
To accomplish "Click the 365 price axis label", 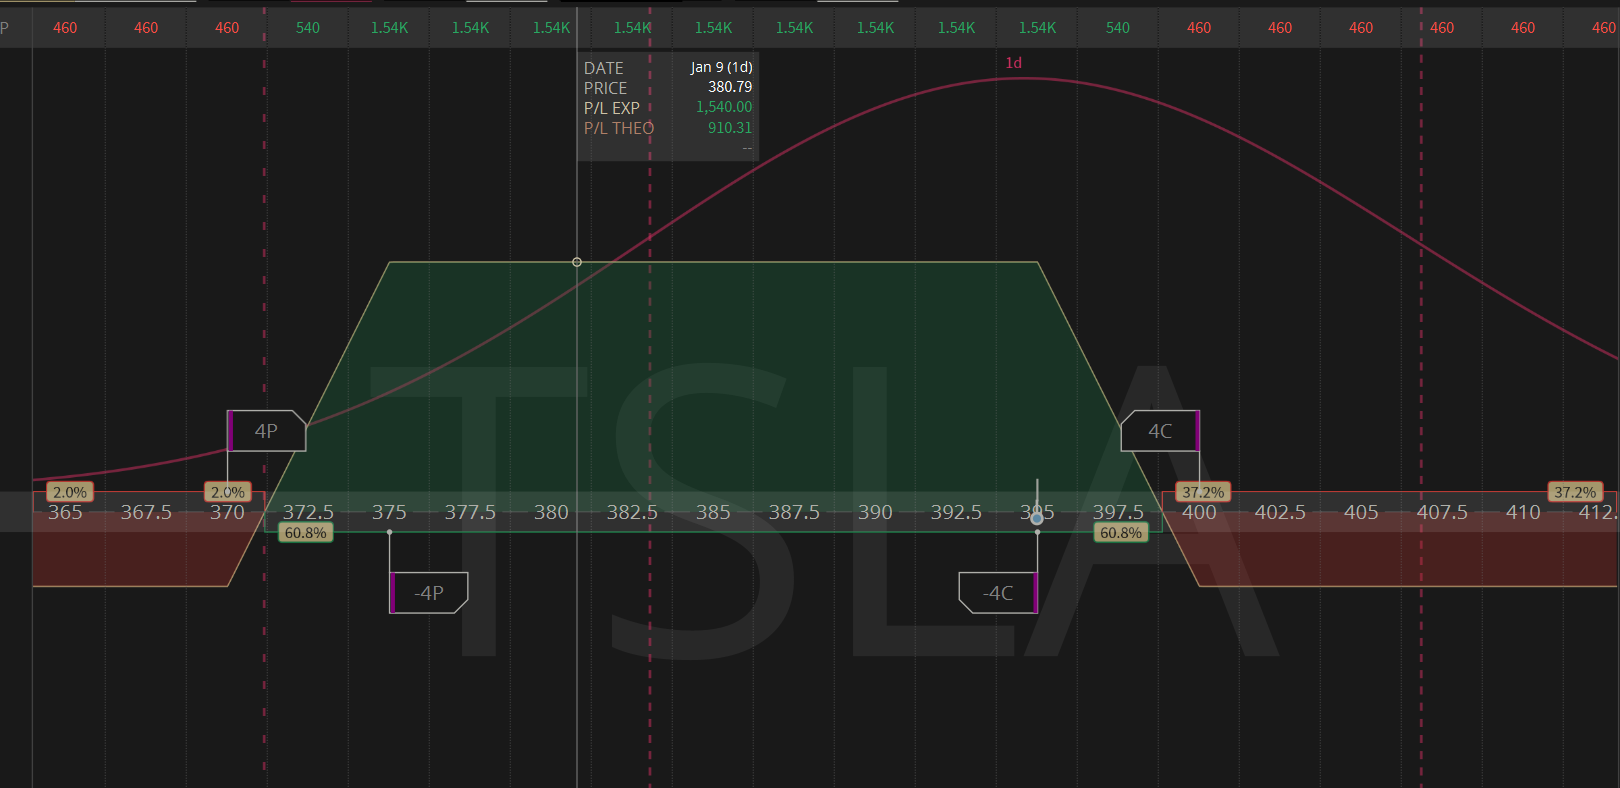I will click(x=65, y=512).
